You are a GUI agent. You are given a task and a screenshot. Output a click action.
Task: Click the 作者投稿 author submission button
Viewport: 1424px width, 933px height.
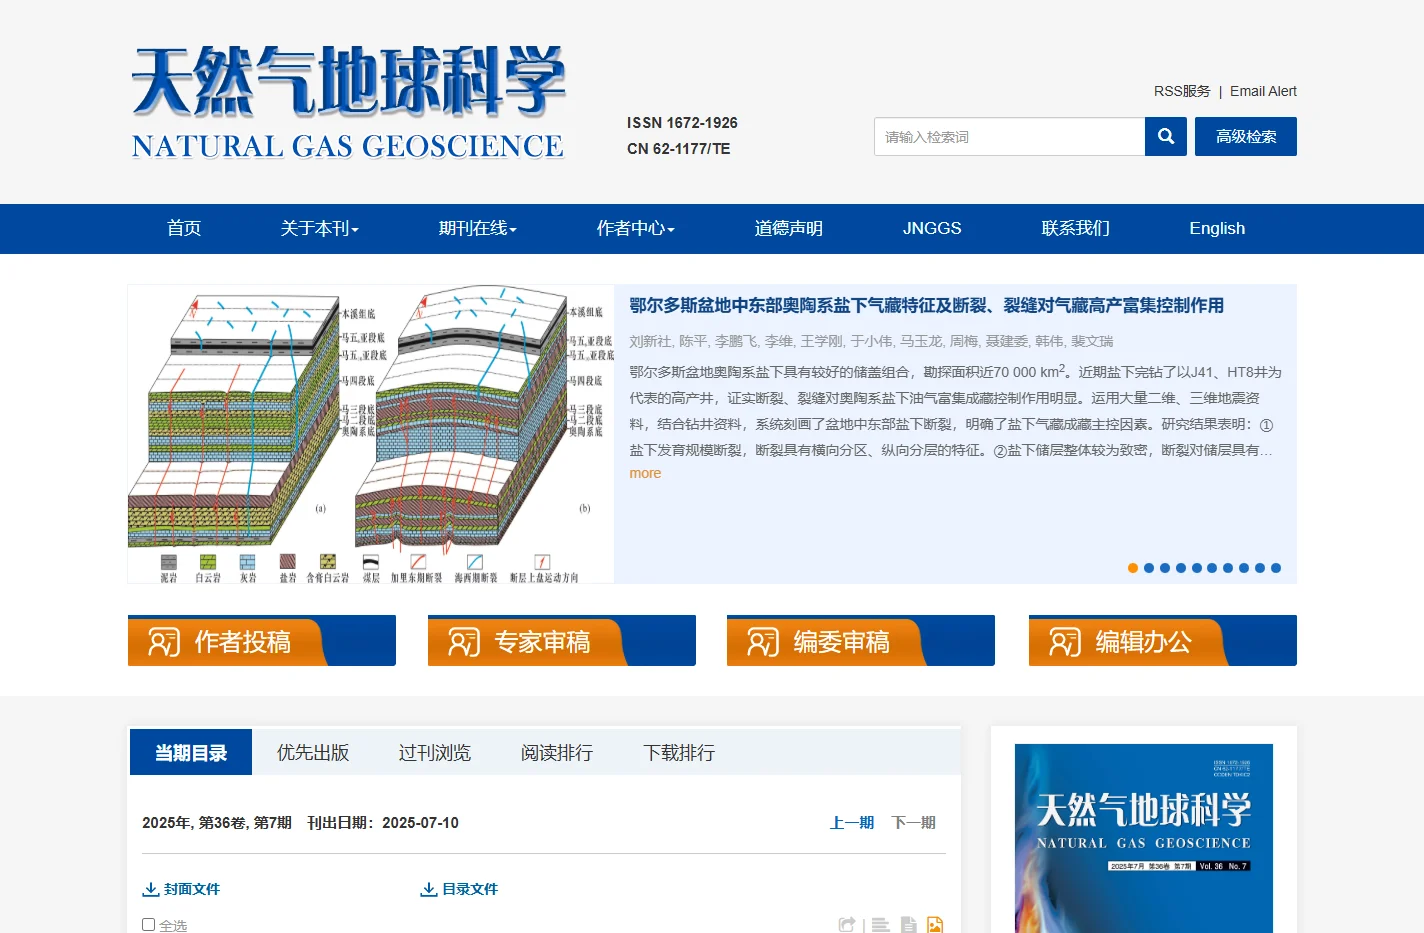(262, 640)
